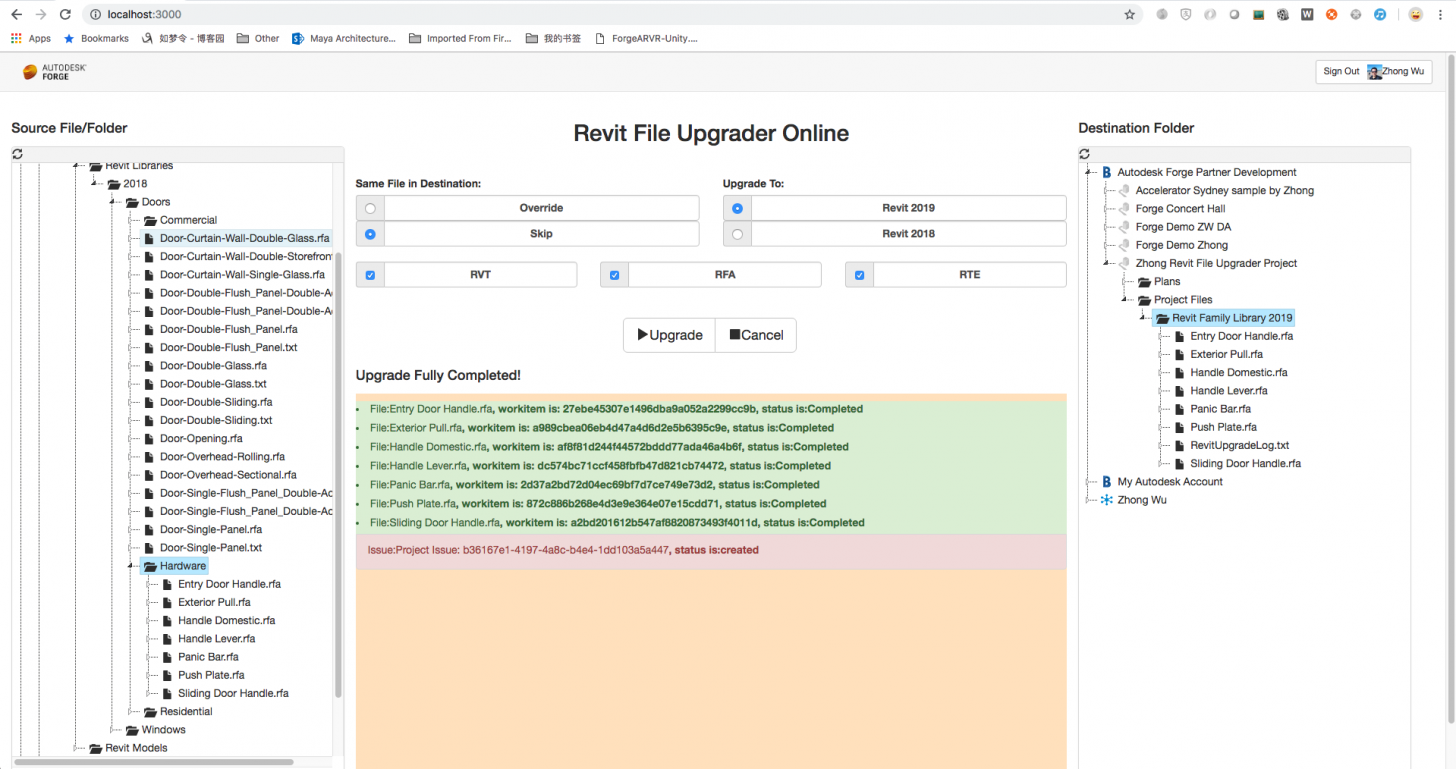Click the Revit Family Library 2019 folder icon
Viewport: 1456px width, 769px height.
(1162, 318)
